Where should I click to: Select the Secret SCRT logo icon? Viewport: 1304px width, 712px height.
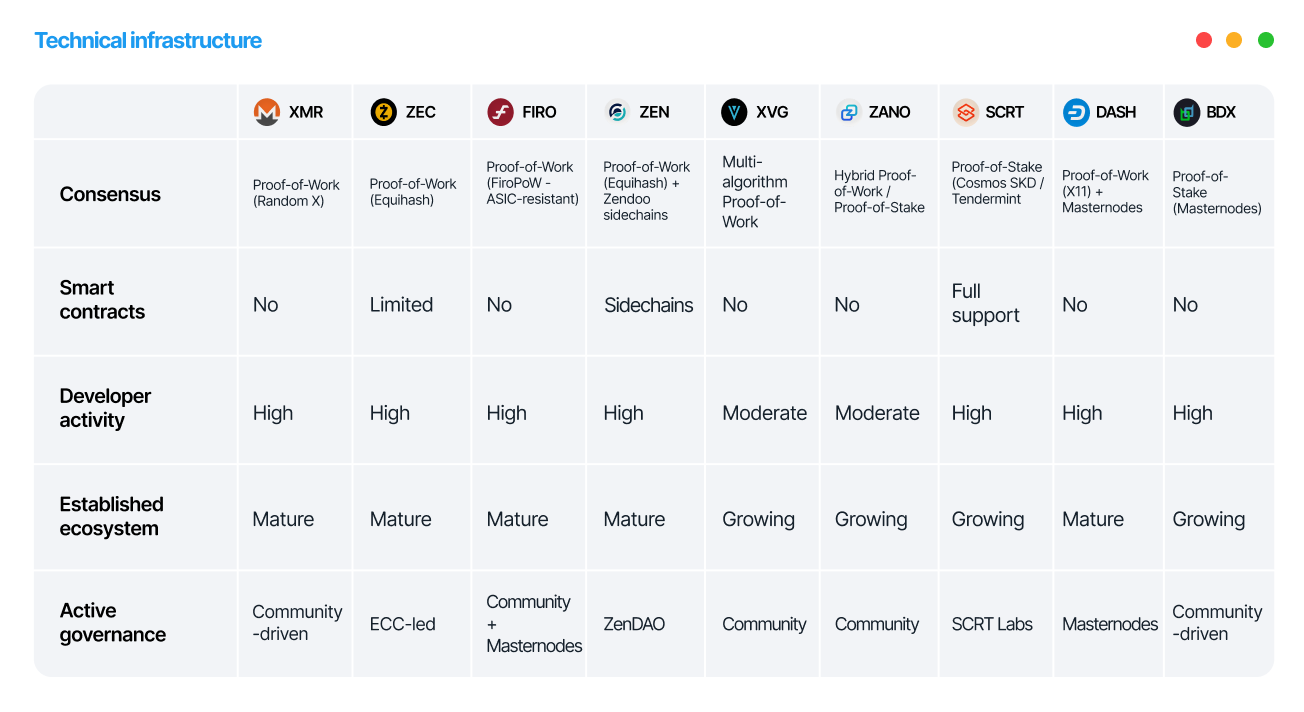966,112
